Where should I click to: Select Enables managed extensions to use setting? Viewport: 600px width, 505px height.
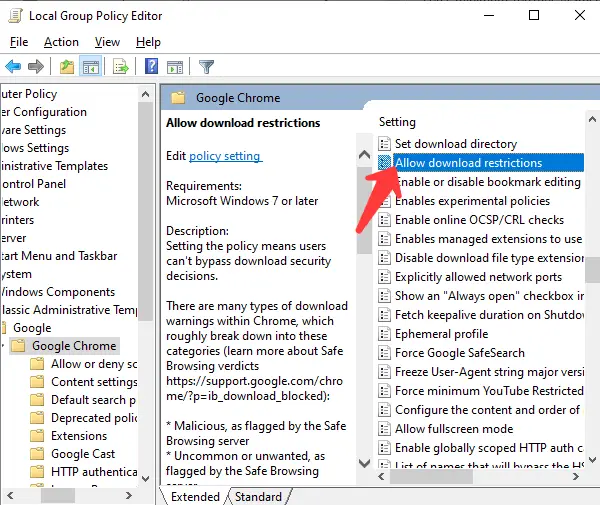tap(481, 239)
